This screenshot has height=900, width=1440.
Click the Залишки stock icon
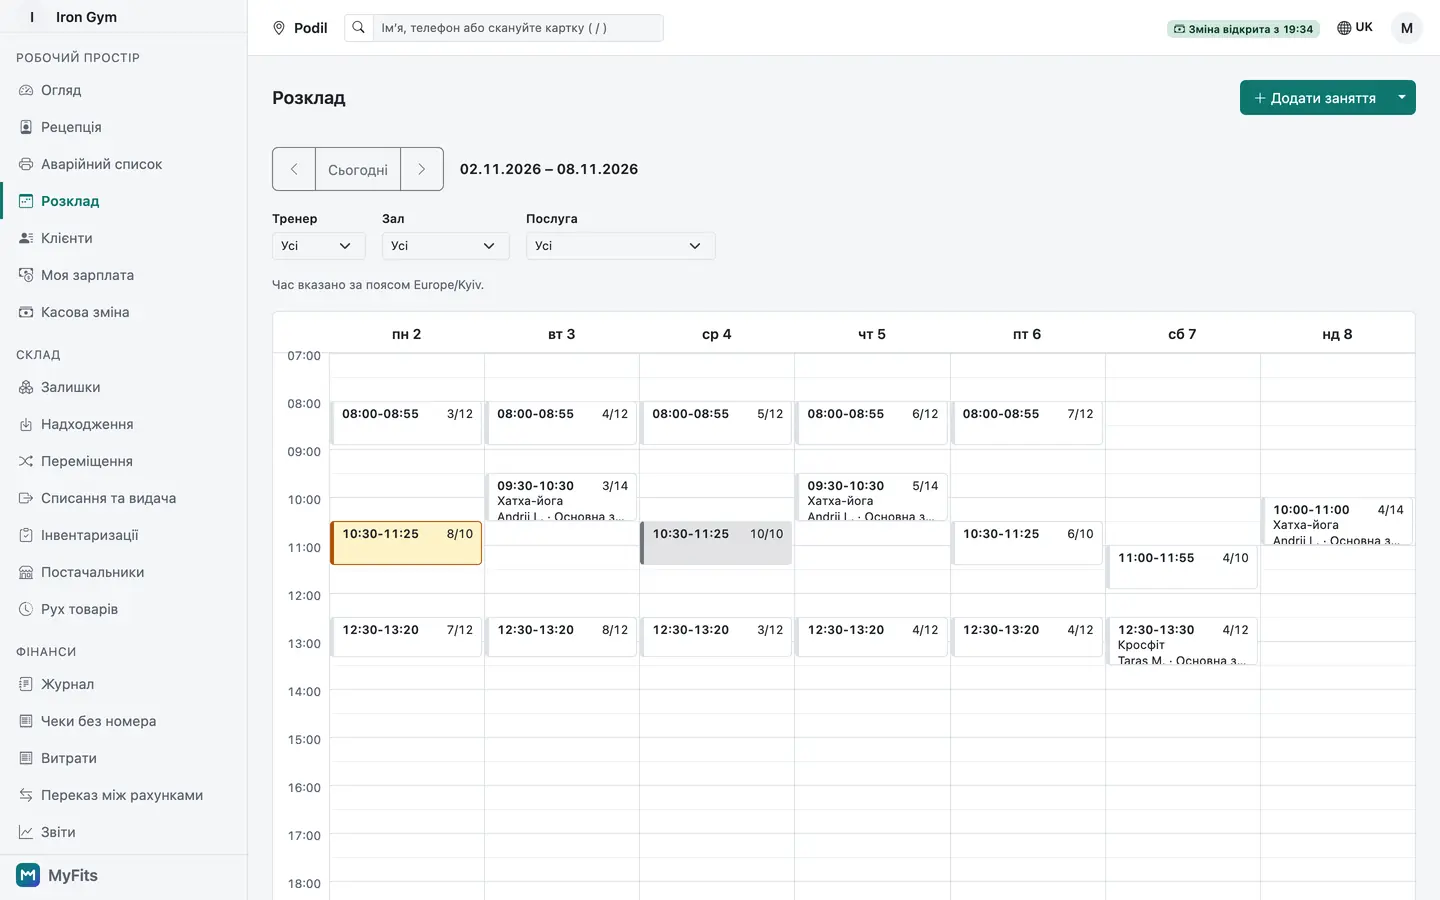(26, 387)
